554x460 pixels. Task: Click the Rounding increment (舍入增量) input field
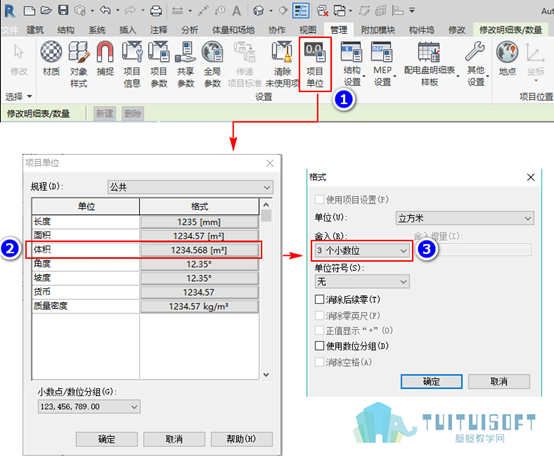click(474, 250)
